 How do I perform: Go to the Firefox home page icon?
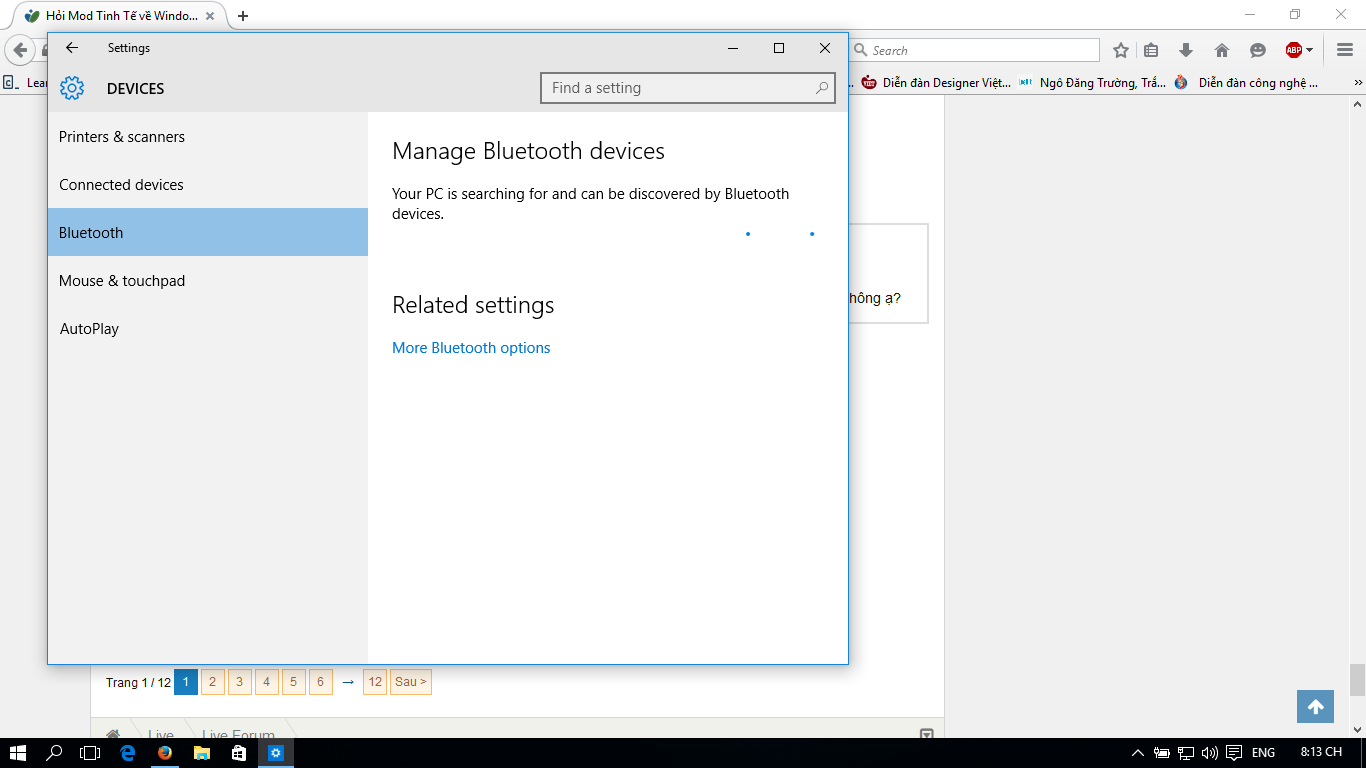[x=1222, y=50]
